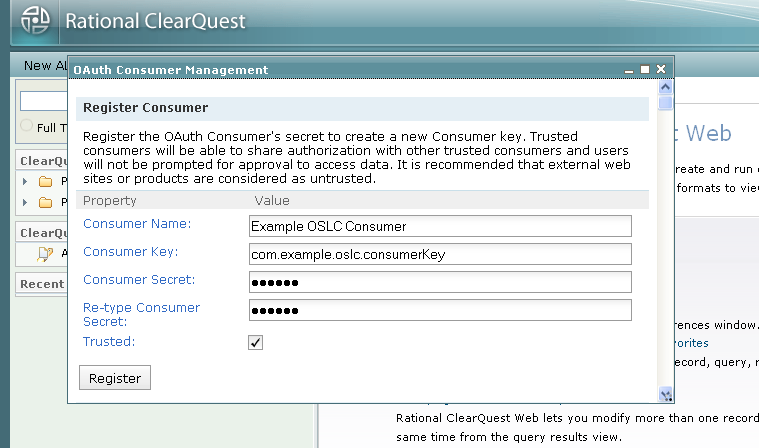Close the OAuth Consumer Management dialog

tap(661, 69)
